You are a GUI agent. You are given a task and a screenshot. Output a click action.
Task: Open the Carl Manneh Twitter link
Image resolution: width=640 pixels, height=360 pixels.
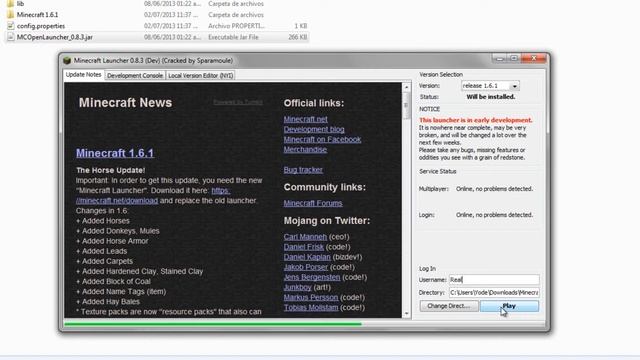pyautogui.click(x=305, y=237)
